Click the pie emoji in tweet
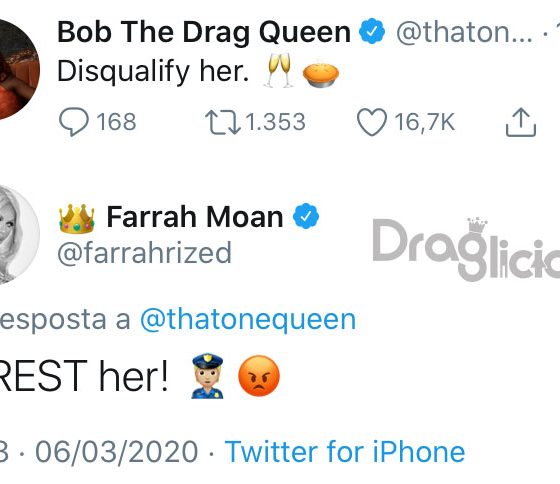Viewport: 560px width, 484px height. tap(321, 75)
